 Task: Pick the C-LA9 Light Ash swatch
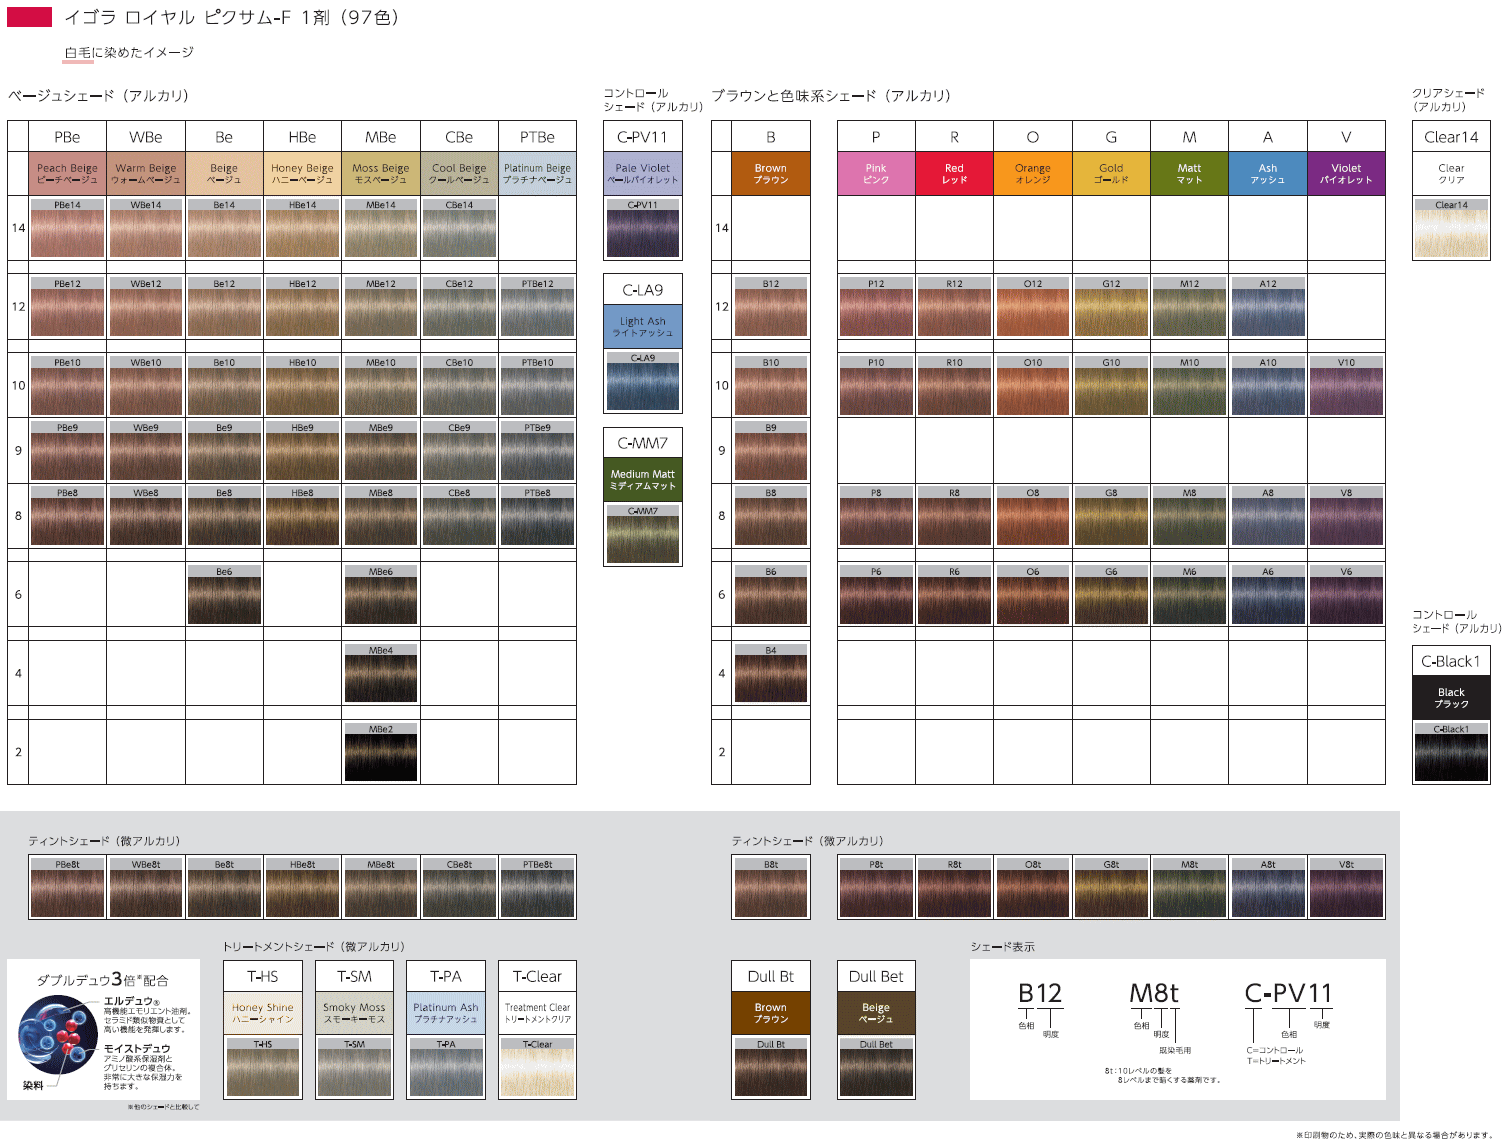coord(643,382)
